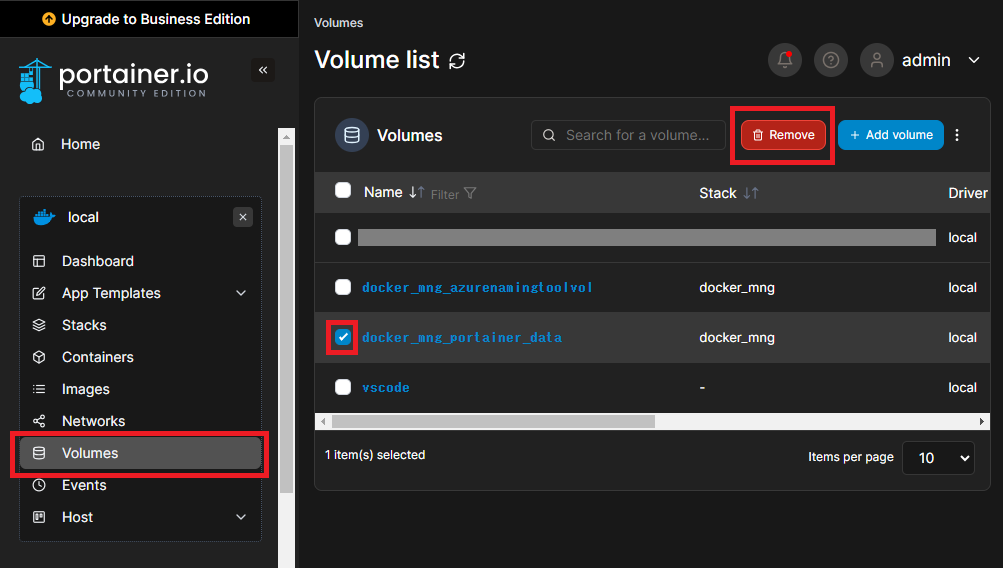Open docker_mng_portainer_data volume link
Image resolution: width=1003 pixels, height=568 pixels.
pyautogui.click(x=462, y=338)
